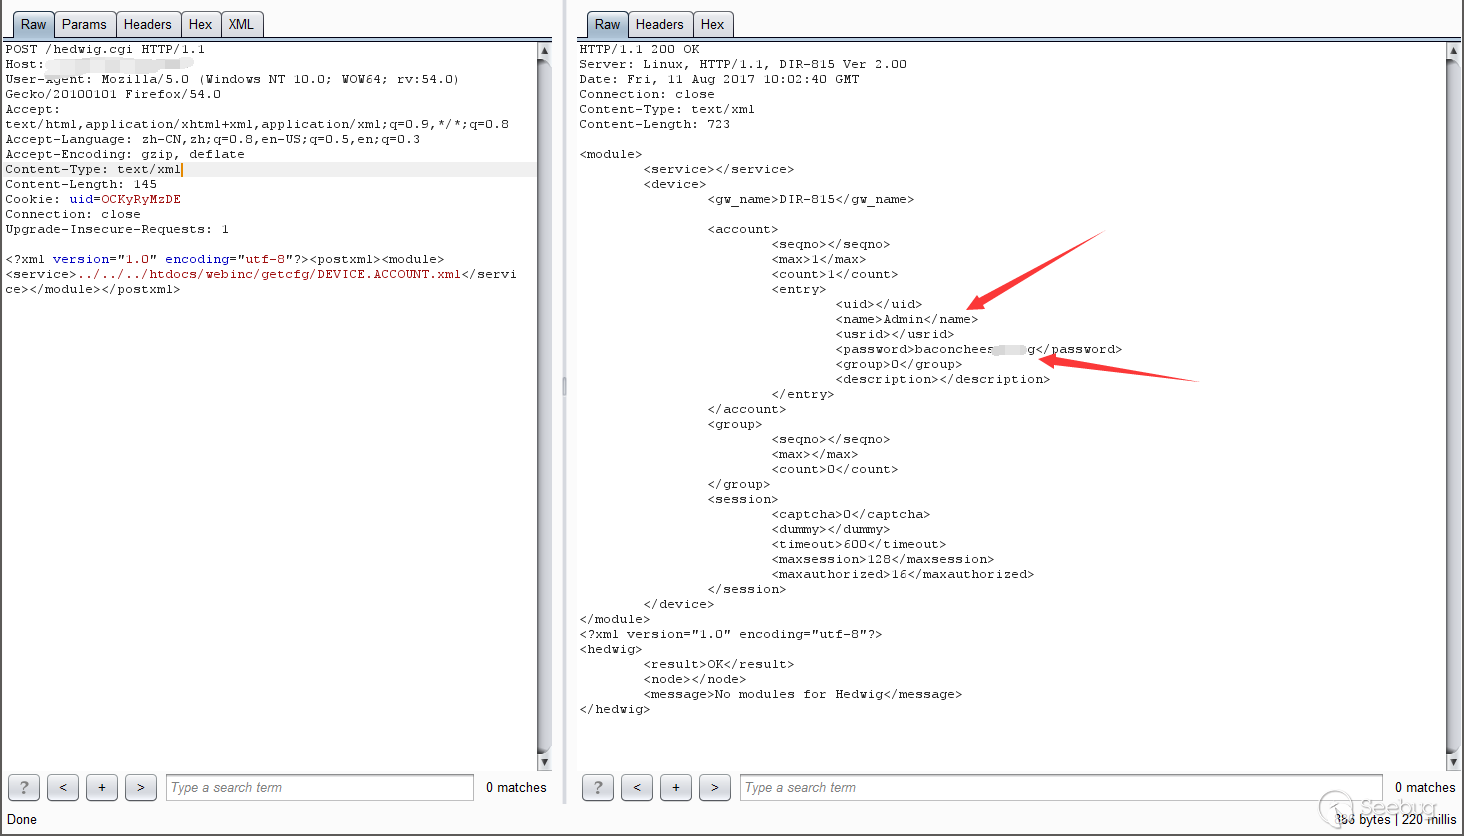Click the Host request header line

pos(100,64)
